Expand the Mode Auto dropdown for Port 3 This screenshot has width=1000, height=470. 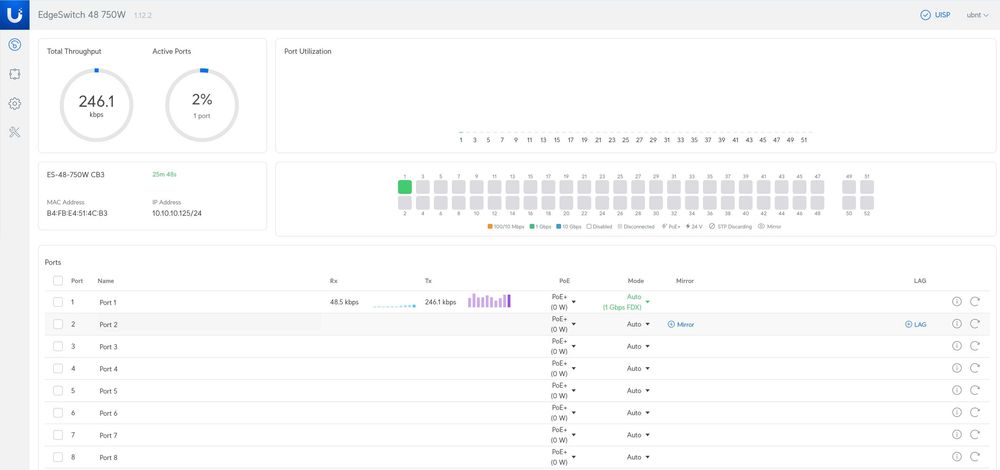[x=638, y=346]
